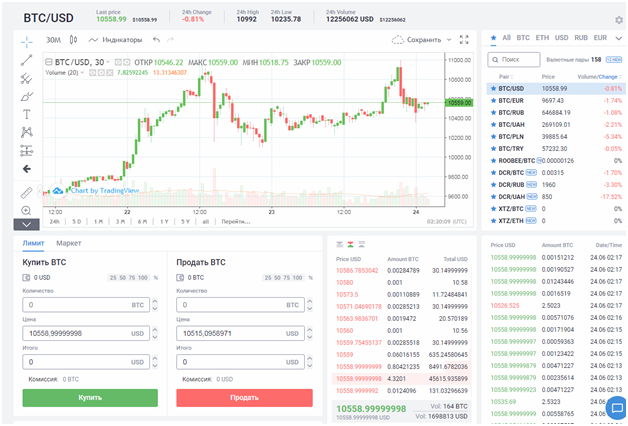The height and width of the screenshot is (426, 628).
Task: Expand more market tabs chevron
Action: click(x=619, y=38)
